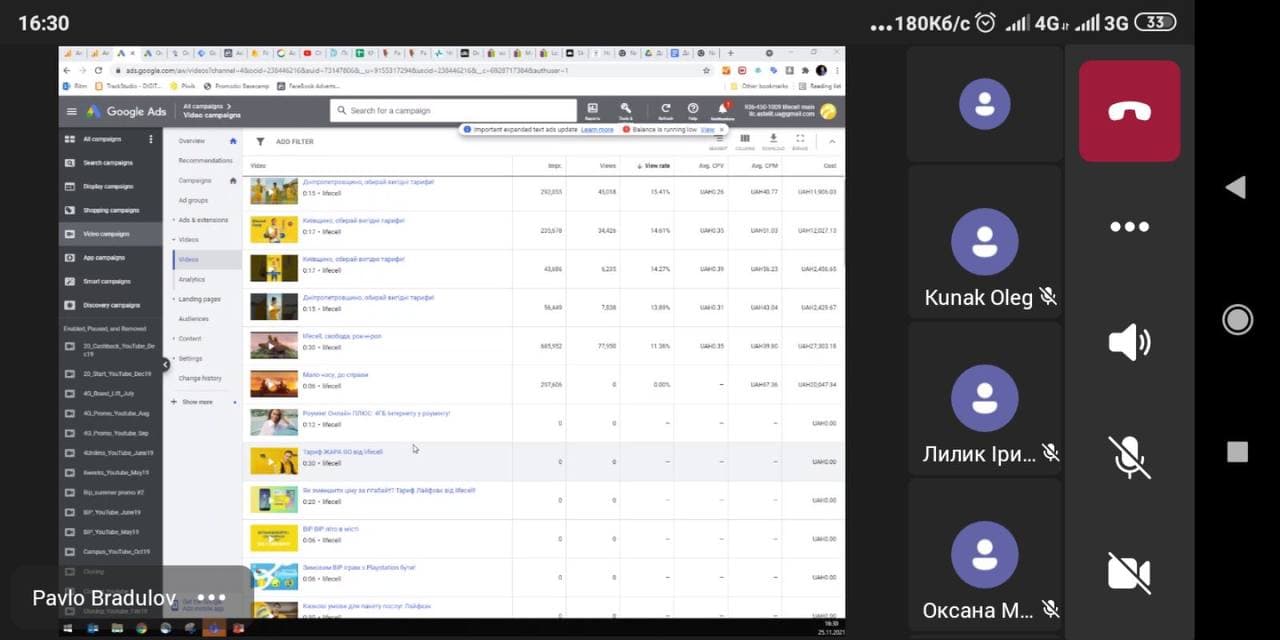Image resolution: width=1280 pixels, height=640 pixels.
Task: Expand the Ads & extensions section
Action: coord(203,220)
